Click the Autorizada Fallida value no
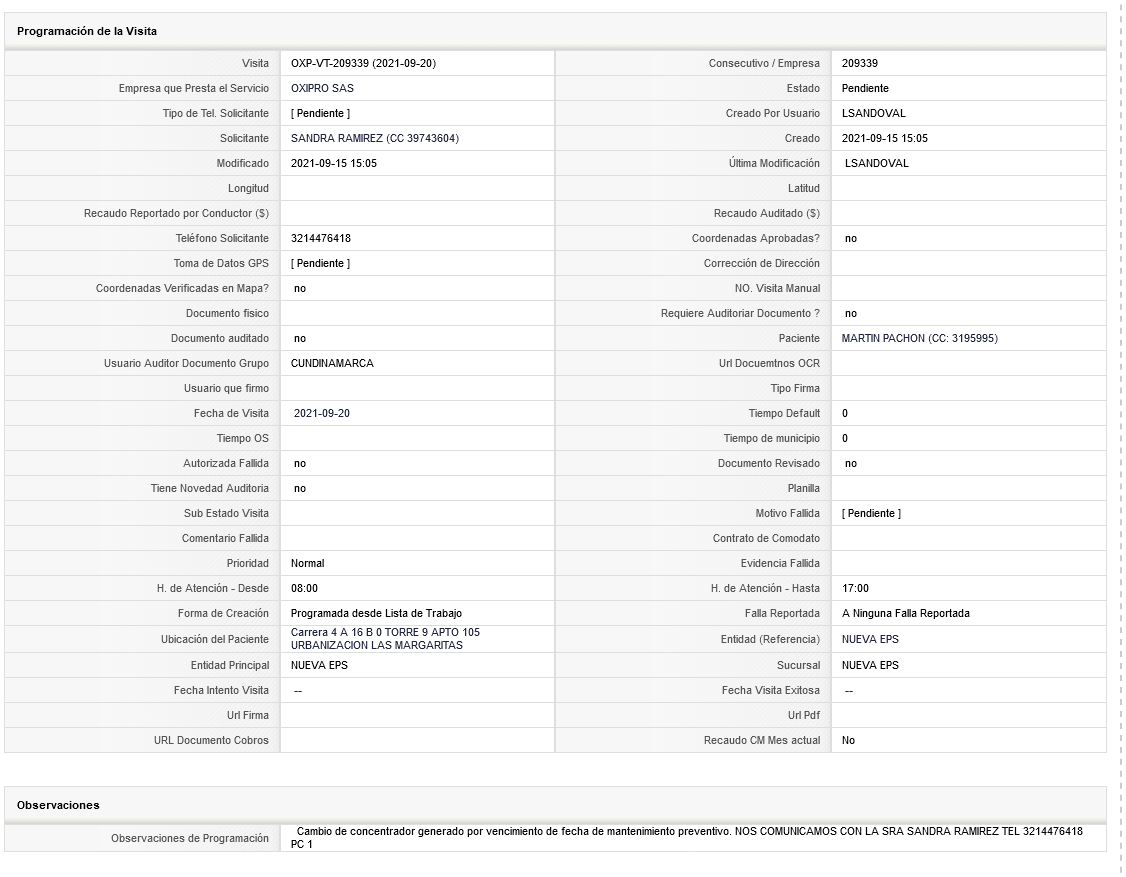The image size is (1126, 877). tap(299, 464)
